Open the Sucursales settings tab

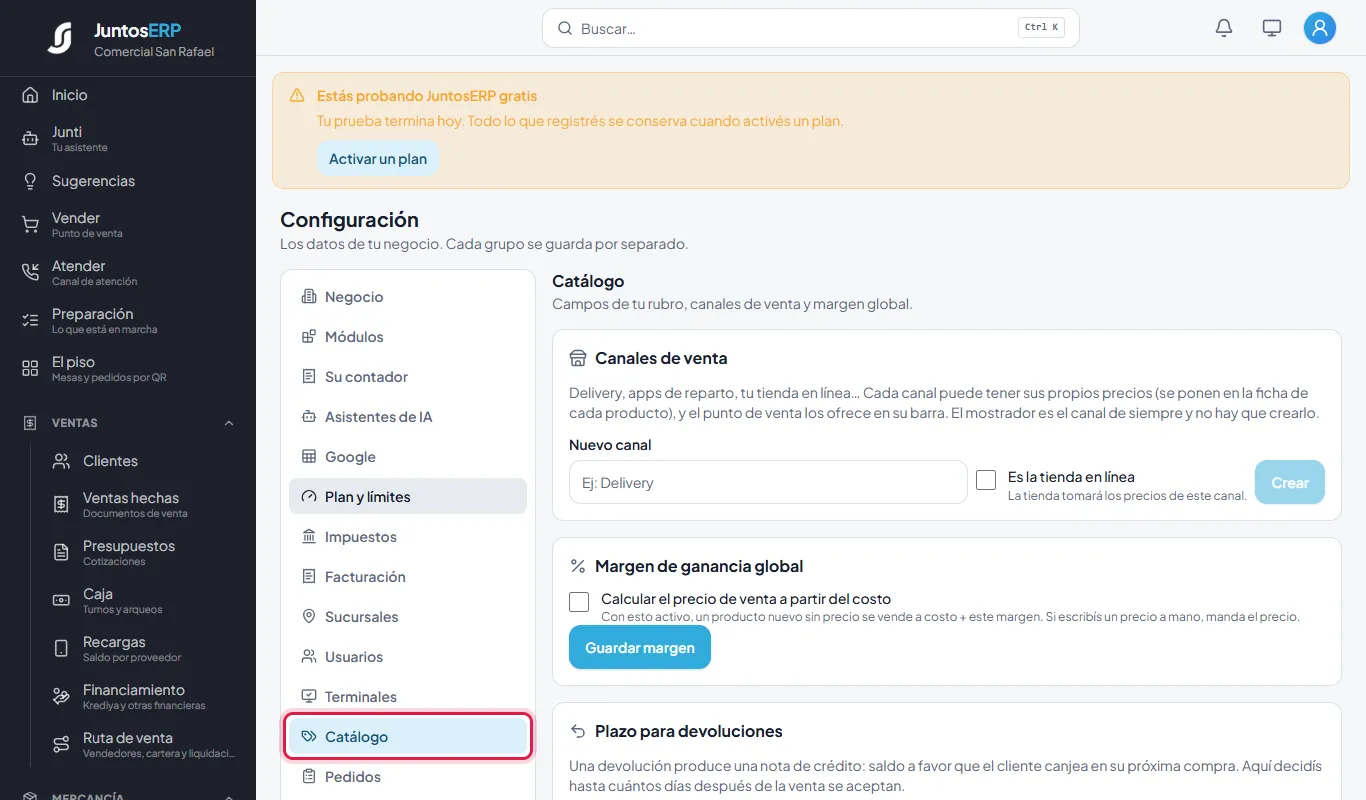[408, 617]
